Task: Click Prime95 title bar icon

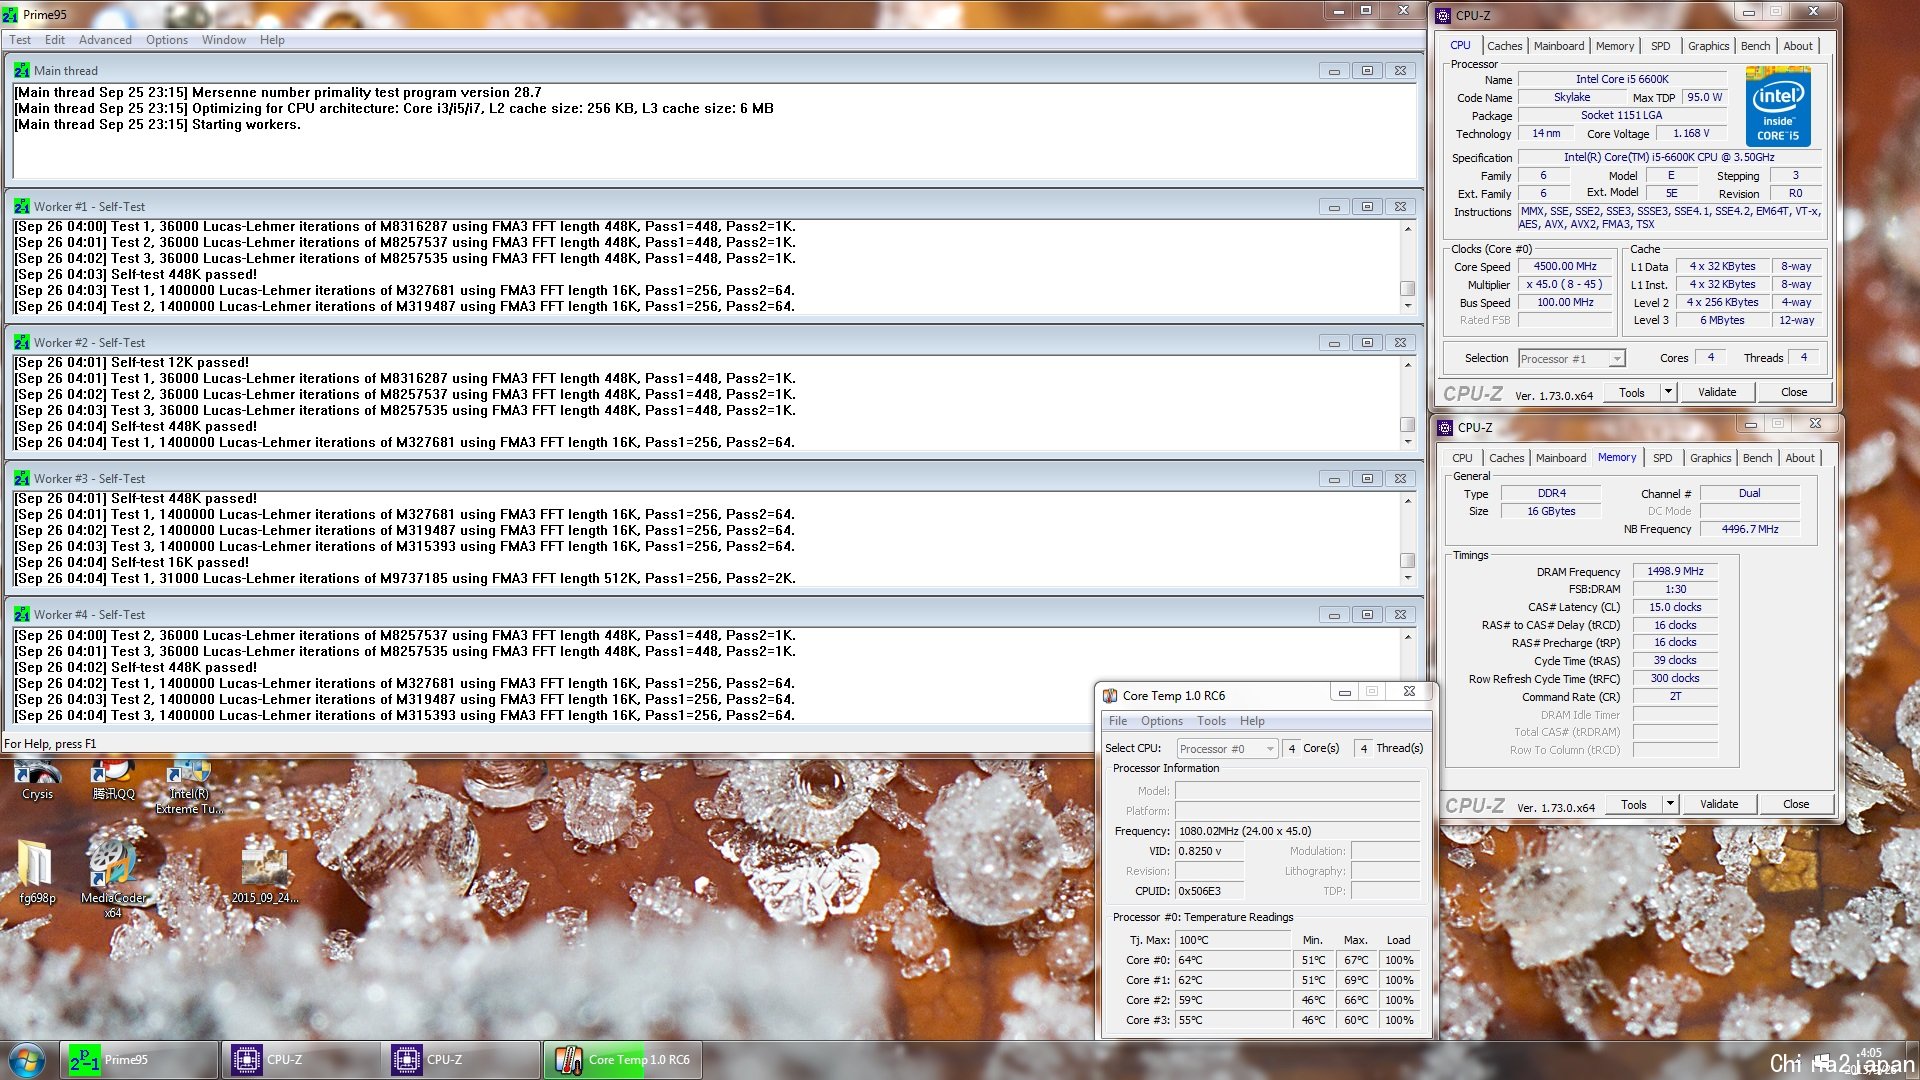Action: pos(10,15)
